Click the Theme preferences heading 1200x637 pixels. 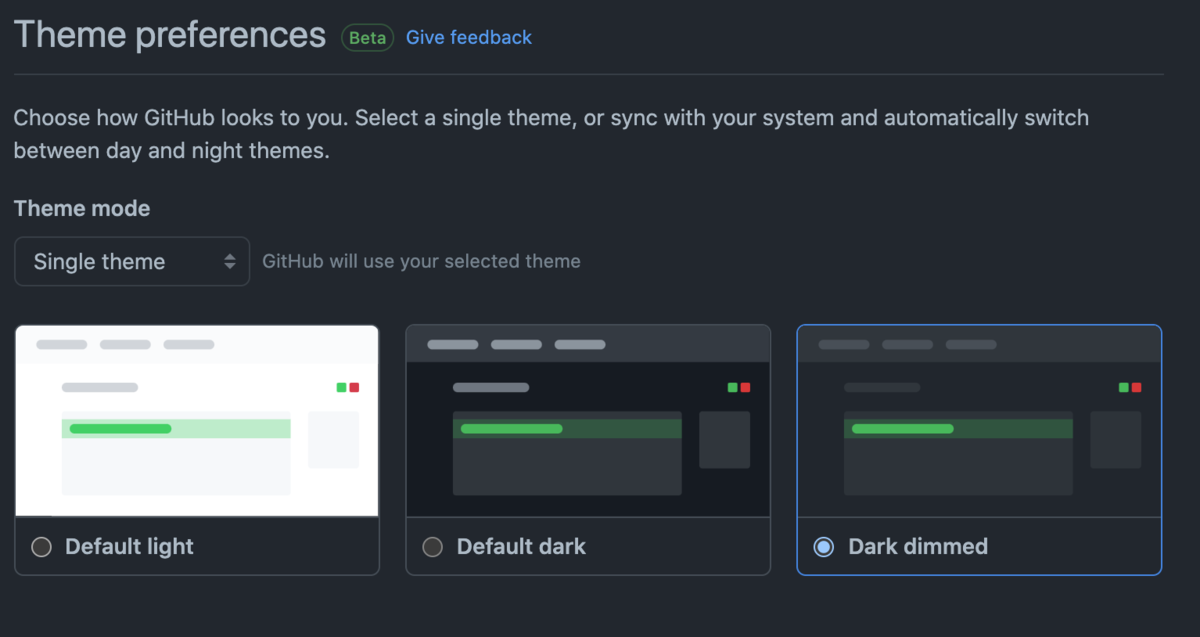pyautogui.click(x=170, y=35)
